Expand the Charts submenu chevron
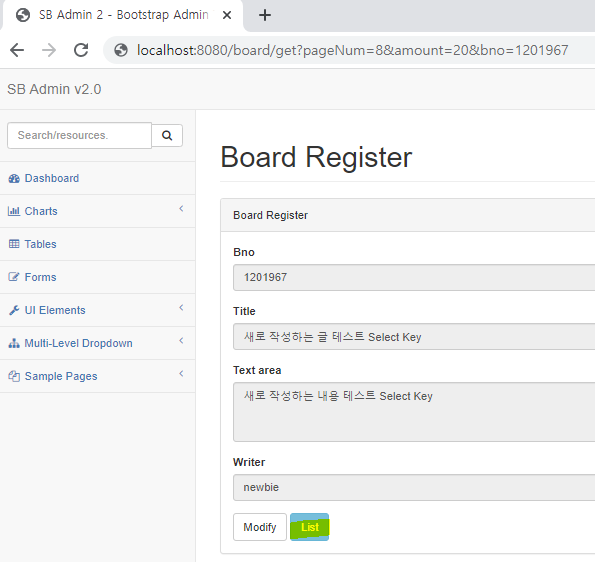Image resolution: width=595 pixels, height=562 pixels. coord(181,209)
